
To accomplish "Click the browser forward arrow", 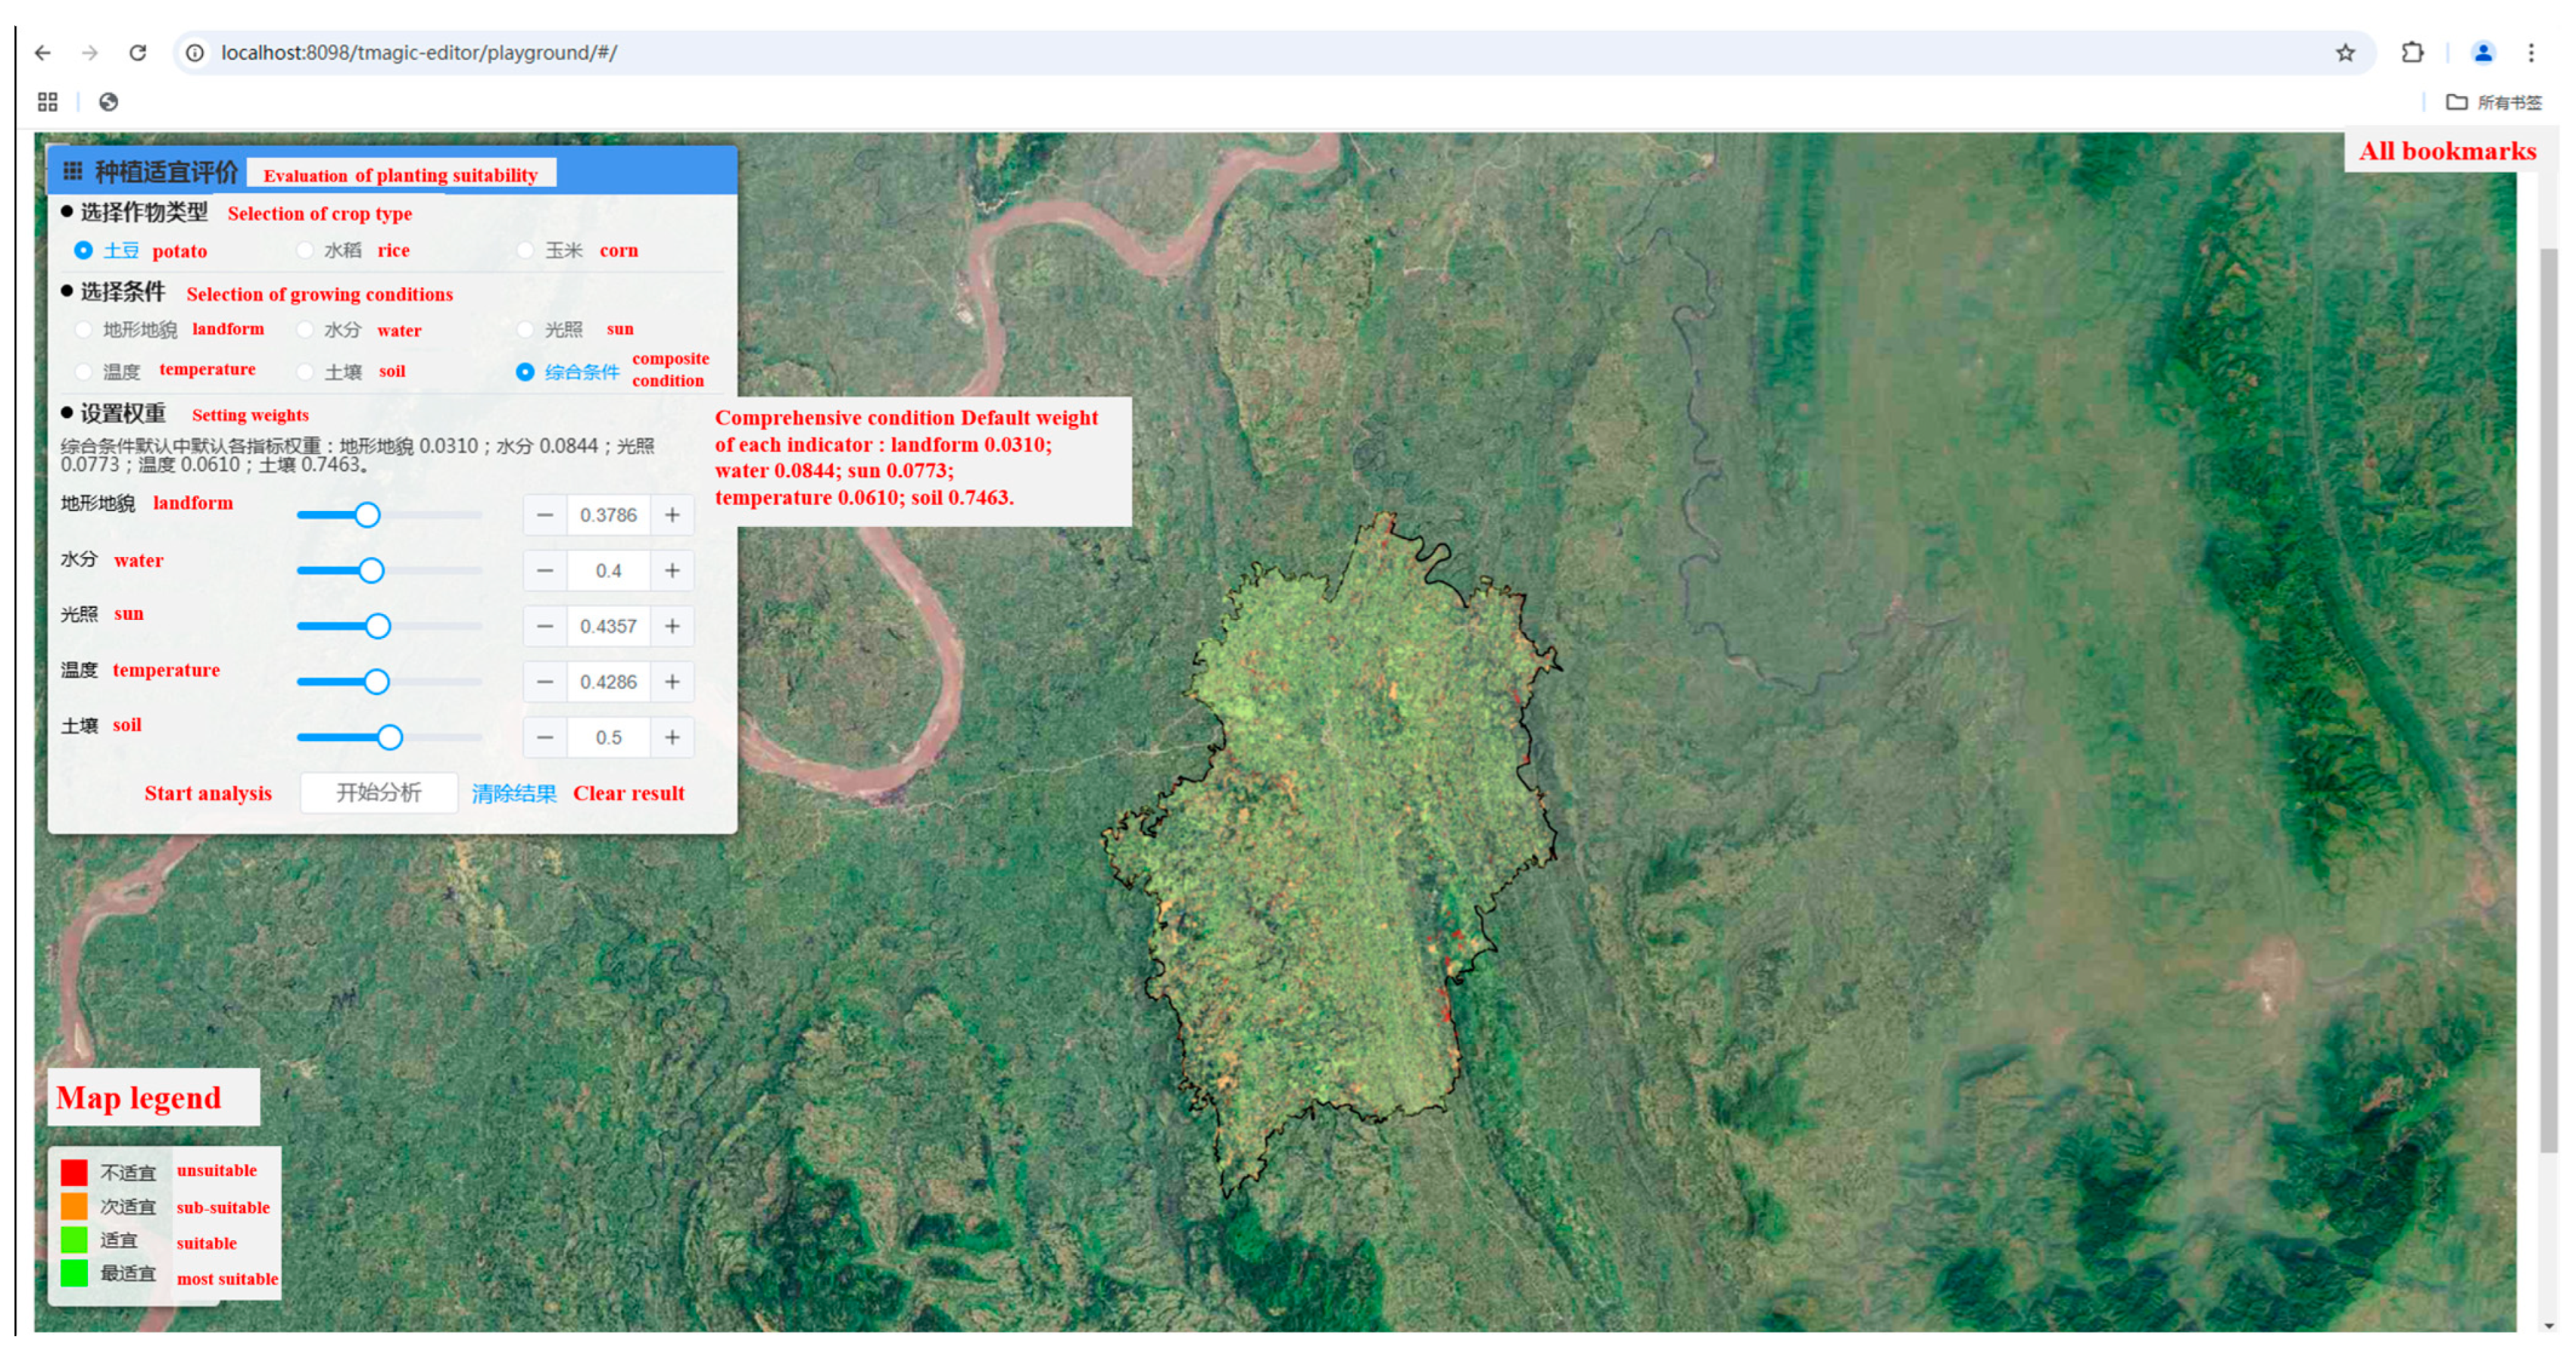I will (x=90, y=53).
